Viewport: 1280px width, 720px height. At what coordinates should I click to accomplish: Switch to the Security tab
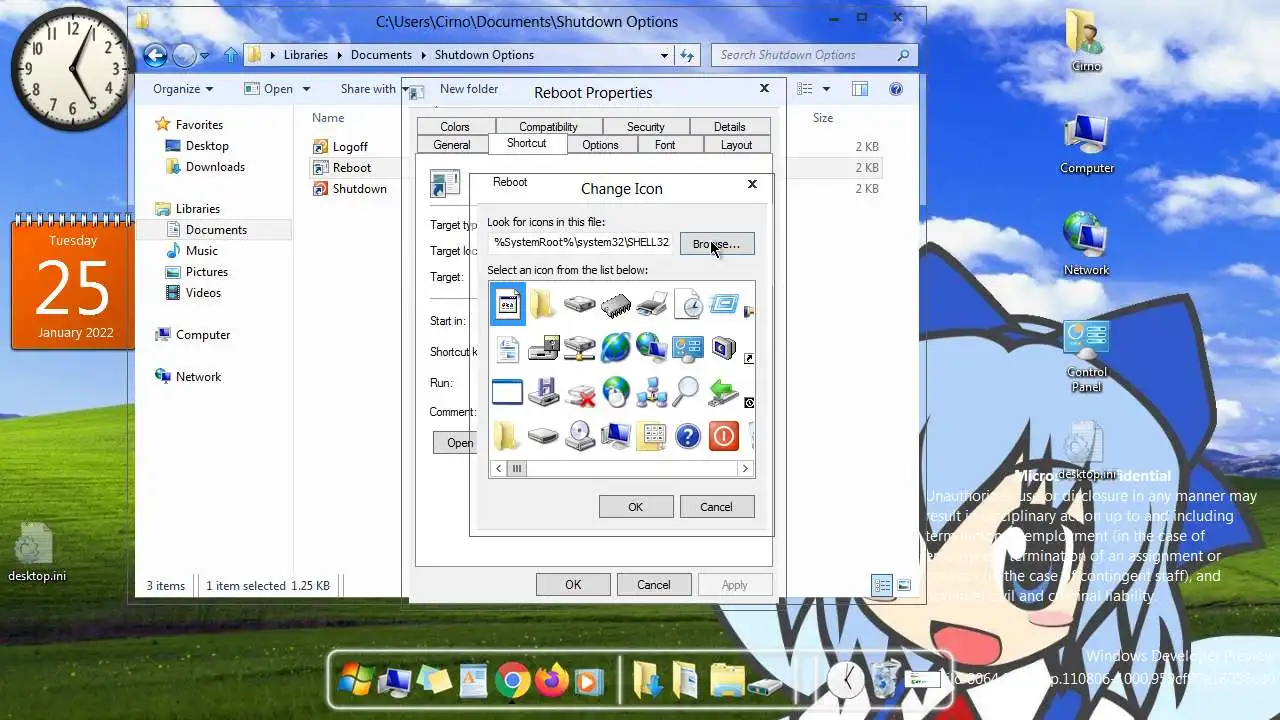point(646,127)
